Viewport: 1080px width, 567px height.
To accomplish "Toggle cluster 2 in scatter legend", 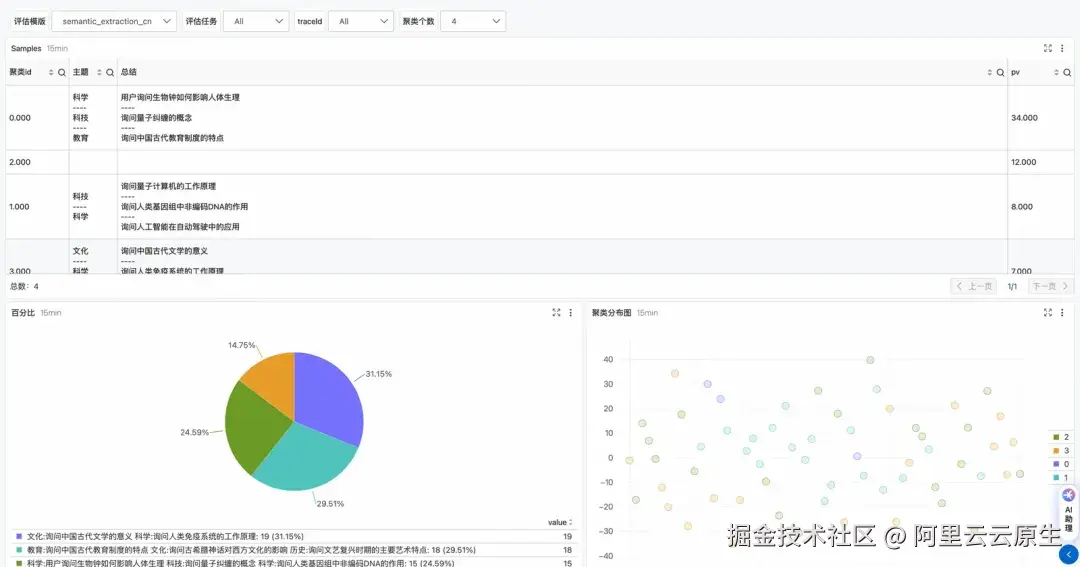I will point(1061,437).
